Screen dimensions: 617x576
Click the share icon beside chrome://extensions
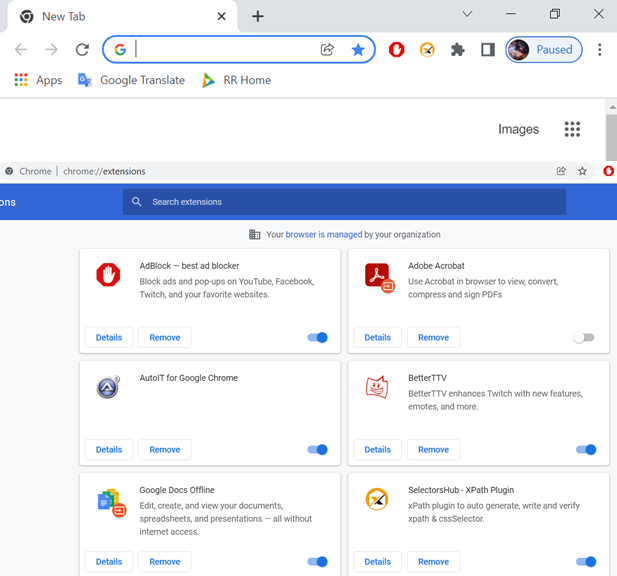[561, 171]
